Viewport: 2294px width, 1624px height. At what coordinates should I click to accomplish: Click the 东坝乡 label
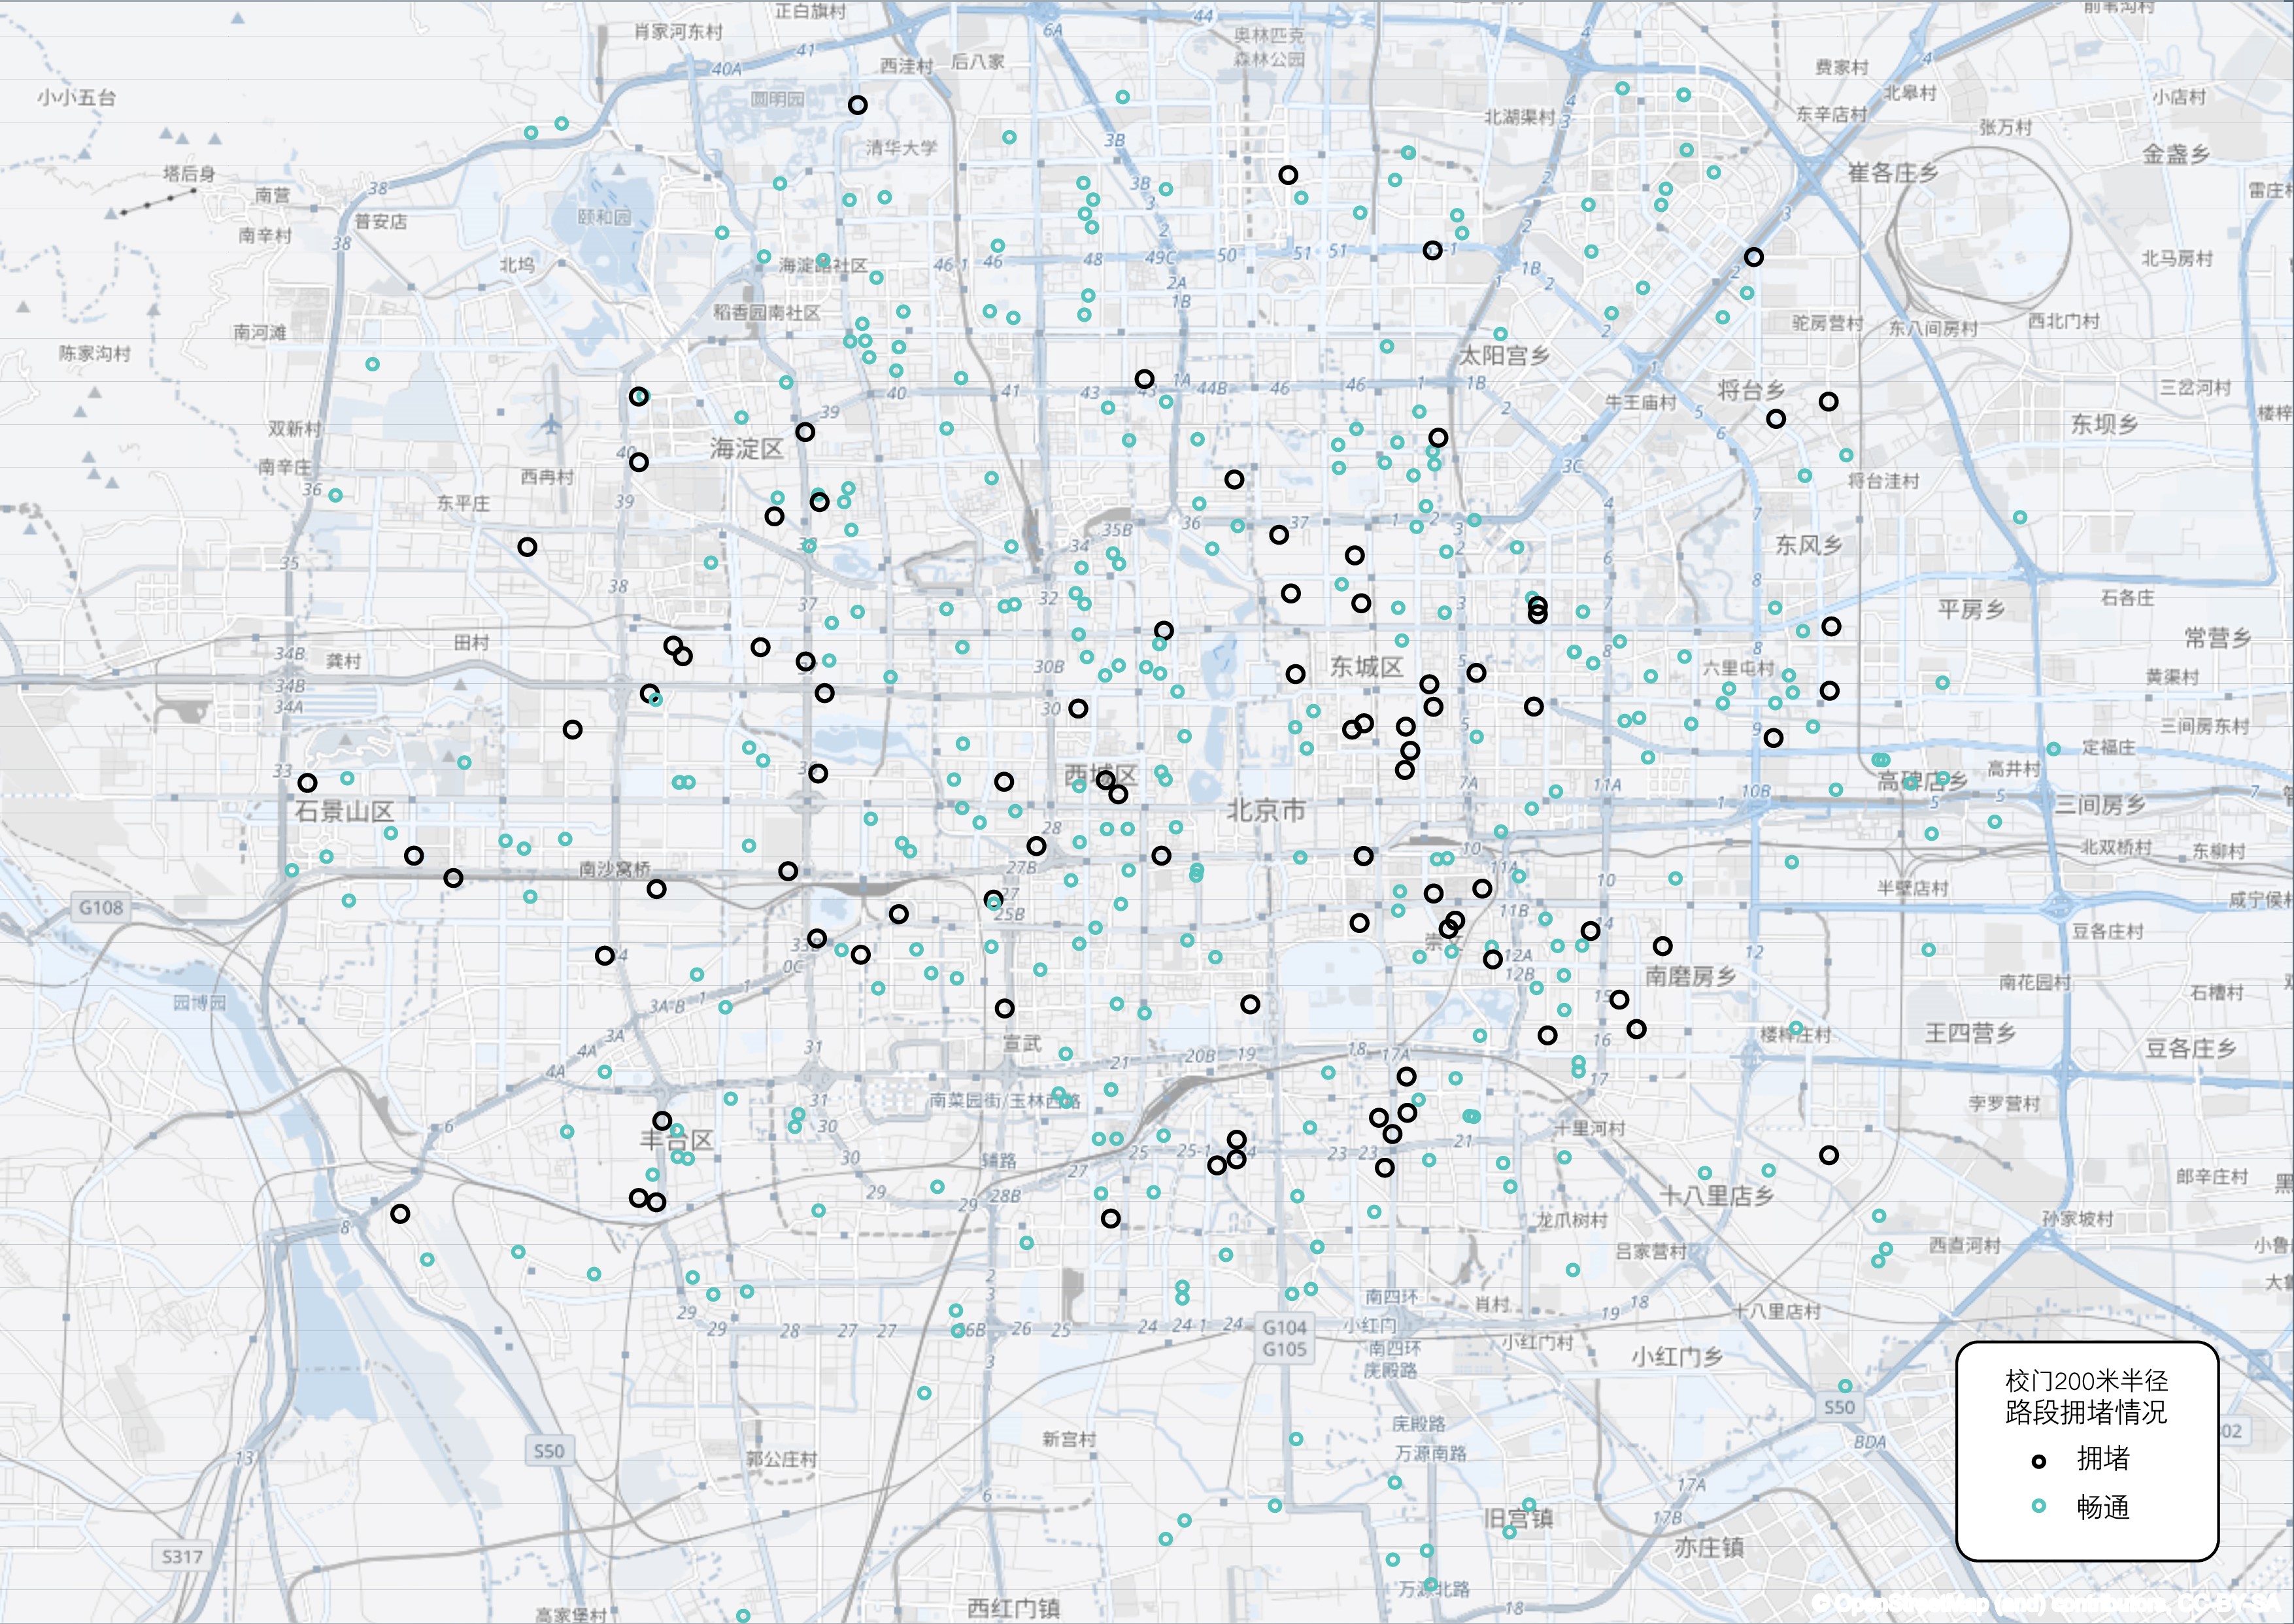[x=2105, y=424]
